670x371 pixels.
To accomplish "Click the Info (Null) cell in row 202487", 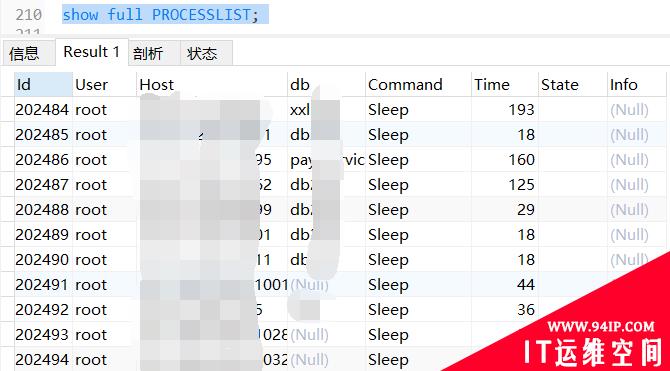I will click(x=629, y=185).
